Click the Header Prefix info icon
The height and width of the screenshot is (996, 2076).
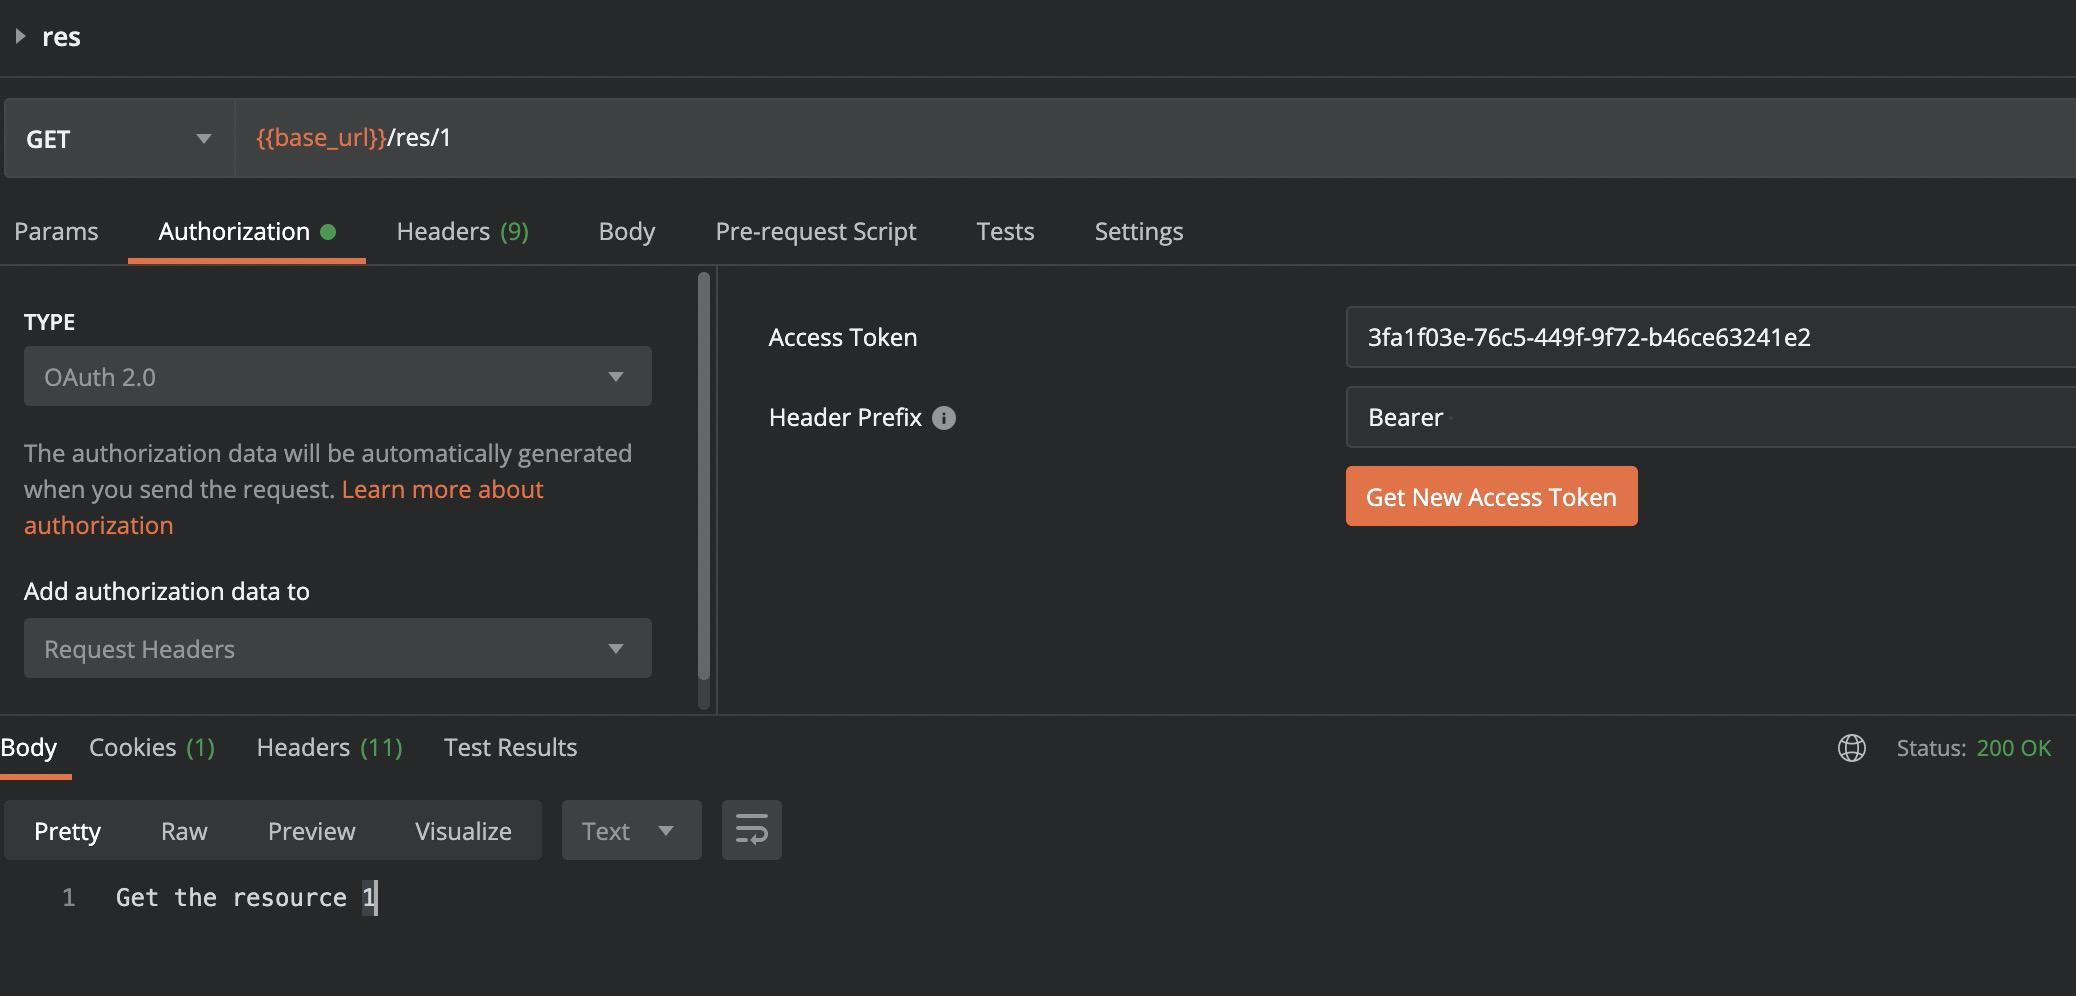943,418
